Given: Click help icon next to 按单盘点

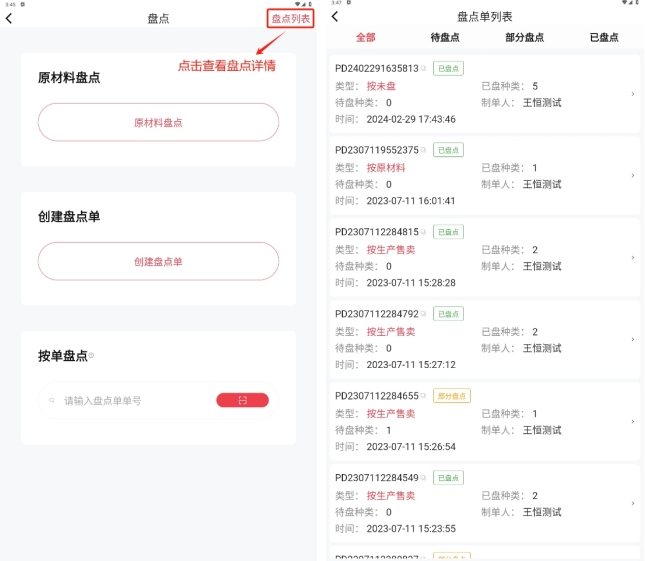Looking at the screenshot, I should click(x=91, y=355).
